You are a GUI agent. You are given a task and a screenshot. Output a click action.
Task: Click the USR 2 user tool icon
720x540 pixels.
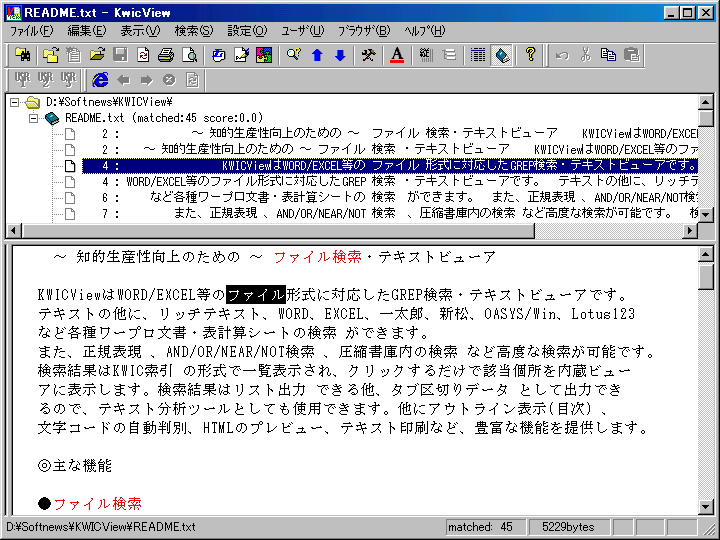(x=45, y=80)
